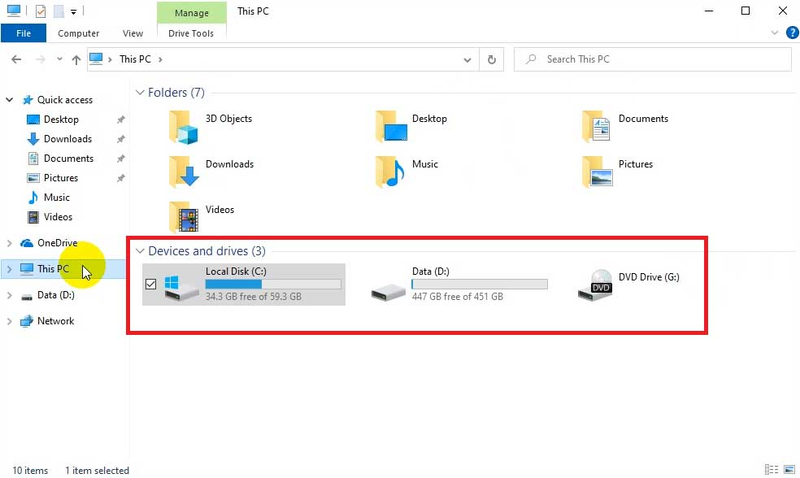Open the address bar history dropdown
The image size is (800, 478).
point(467,60)
